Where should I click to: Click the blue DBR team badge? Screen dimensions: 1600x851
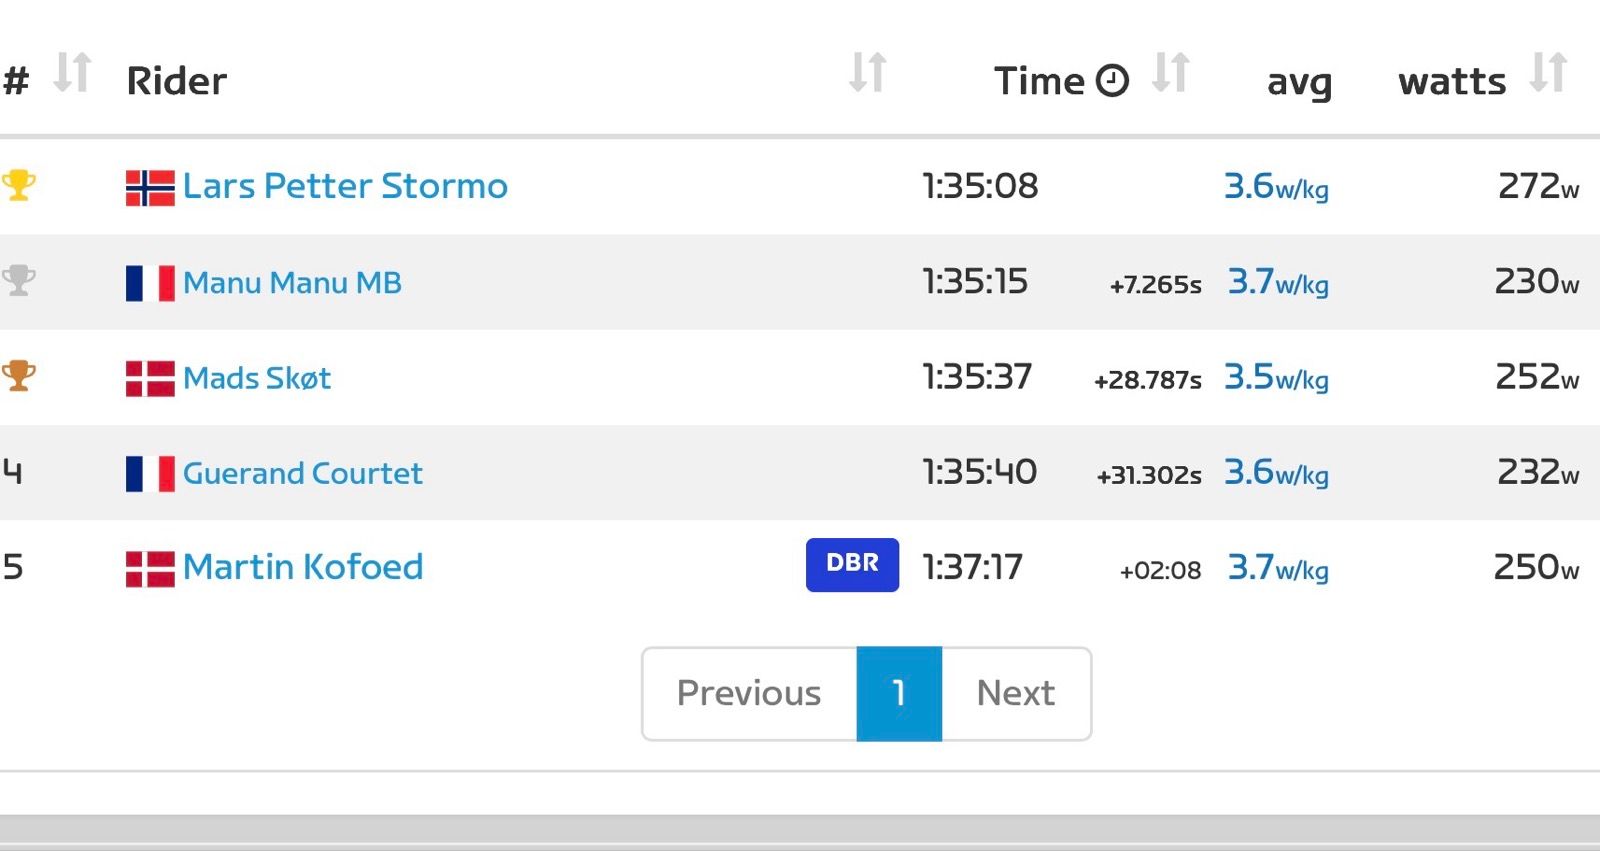(x=852, y=564)
